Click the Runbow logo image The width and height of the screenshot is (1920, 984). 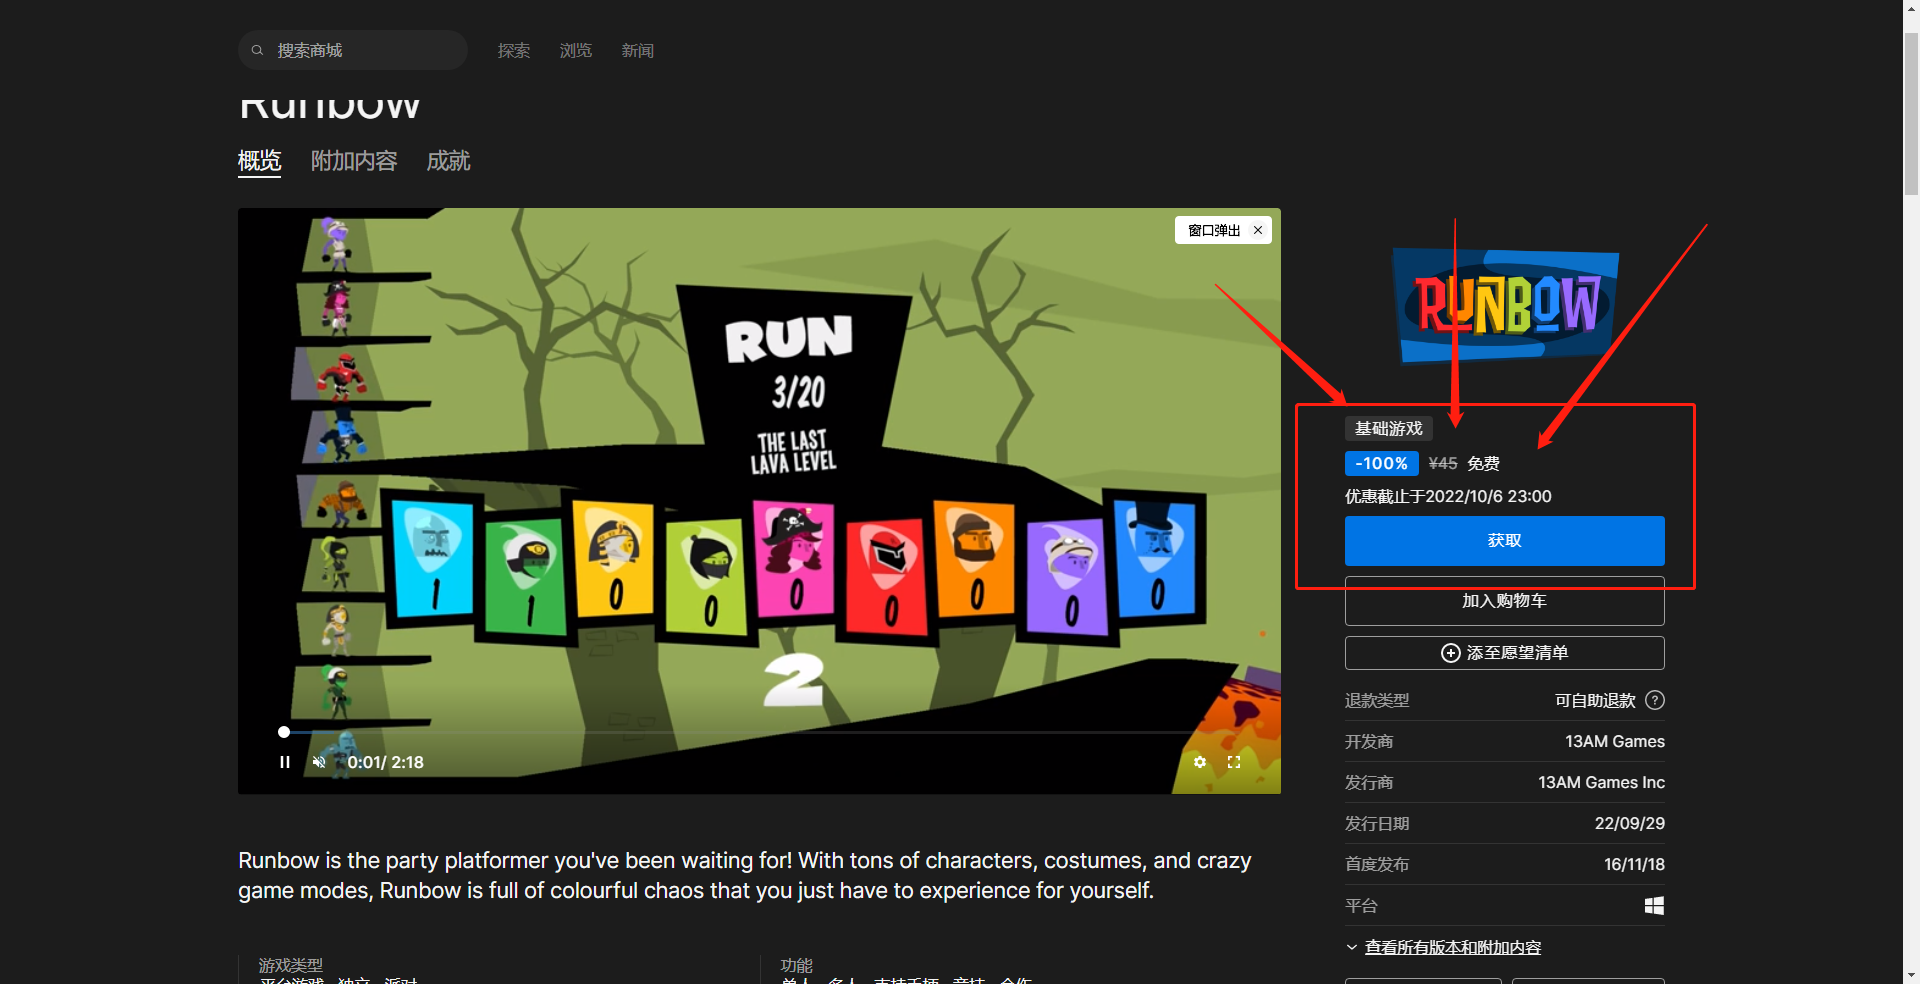[x=1505, y=305]
